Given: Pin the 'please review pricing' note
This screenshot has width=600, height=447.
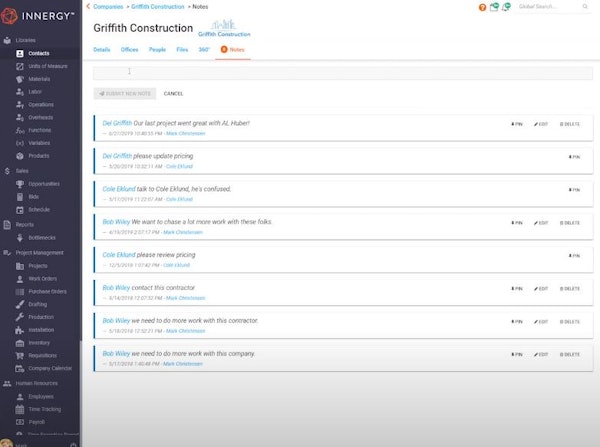Looking at the screenshot, I should (x=574, y=256).
